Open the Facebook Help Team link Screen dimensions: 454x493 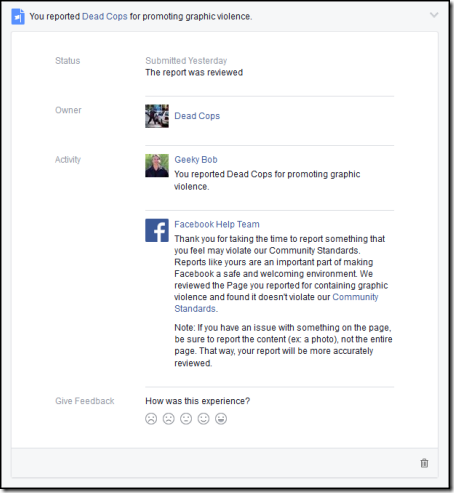(217, 224)
